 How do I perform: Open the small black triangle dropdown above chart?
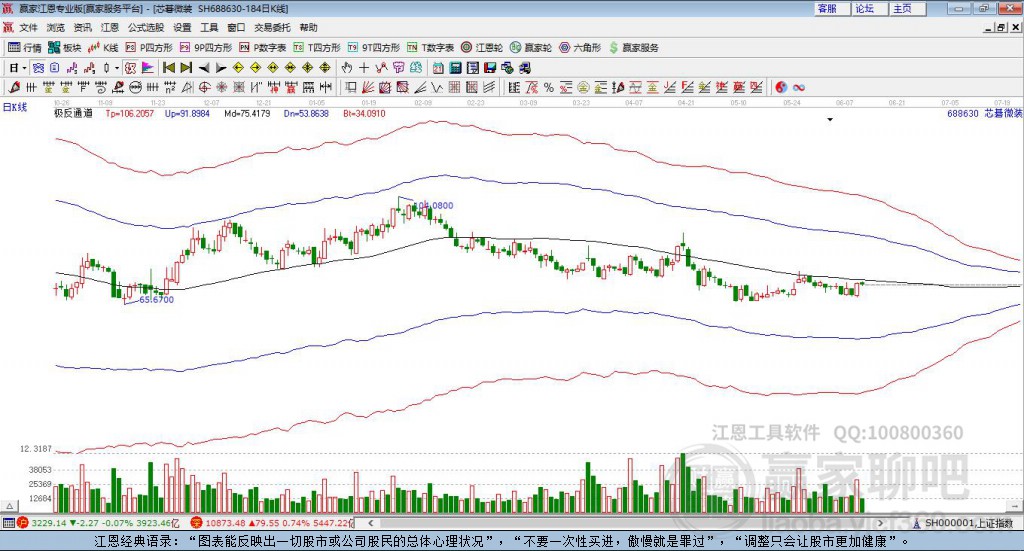829,120
